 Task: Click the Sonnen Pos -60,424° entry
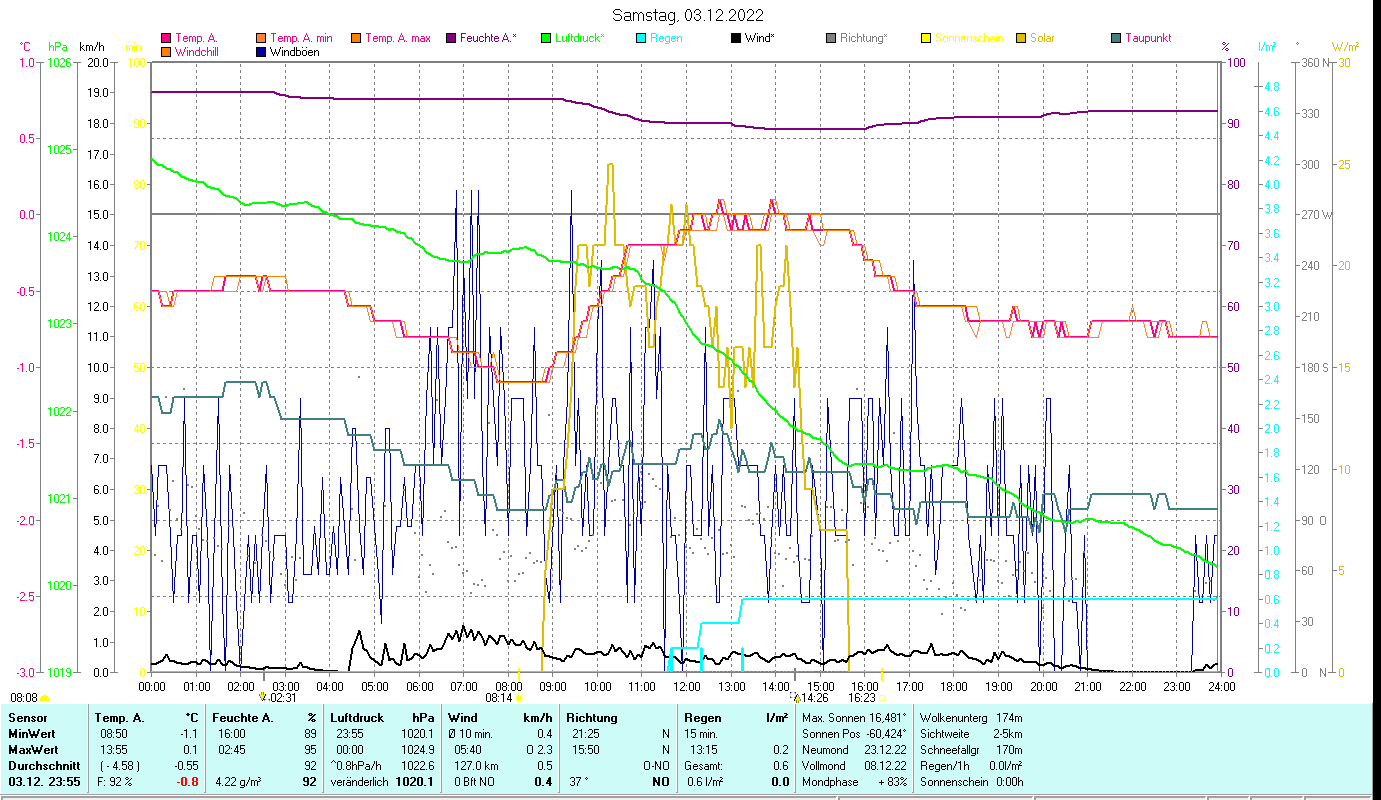854,734
